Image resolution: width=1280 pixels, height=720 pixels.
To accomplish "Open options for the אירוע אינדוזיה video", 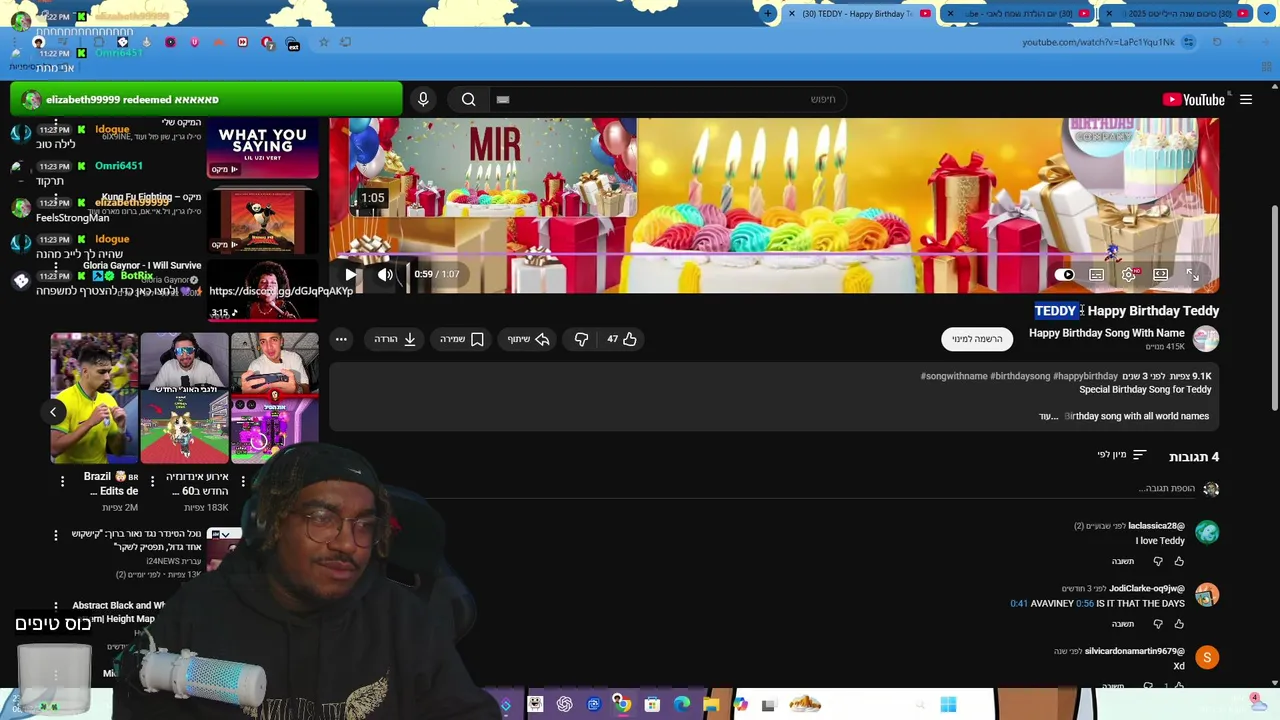I will 152,482.
